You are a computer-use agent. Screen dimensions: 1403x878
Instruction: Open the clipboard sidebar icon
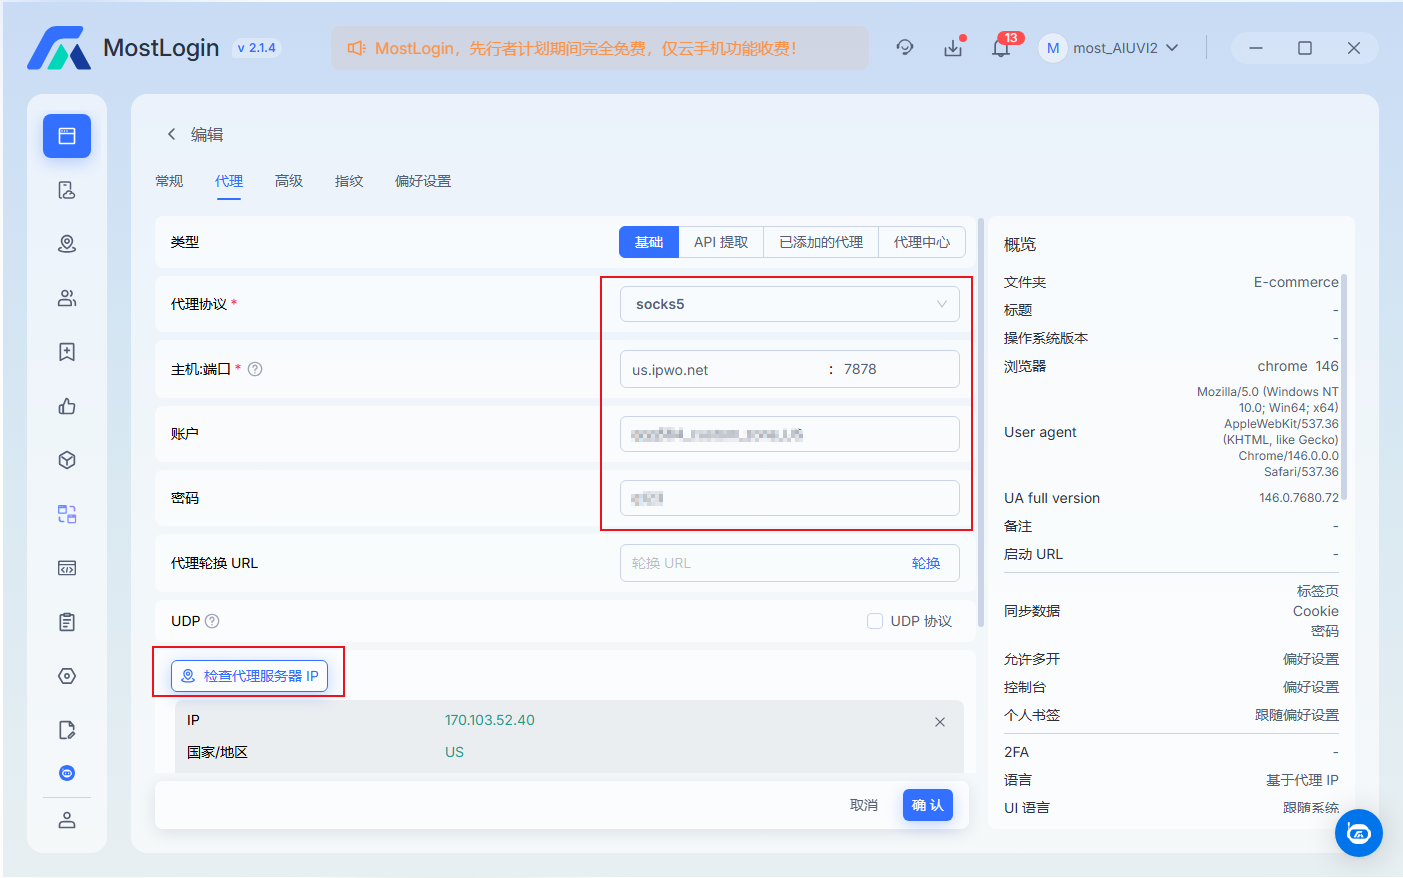click(67, 622)
